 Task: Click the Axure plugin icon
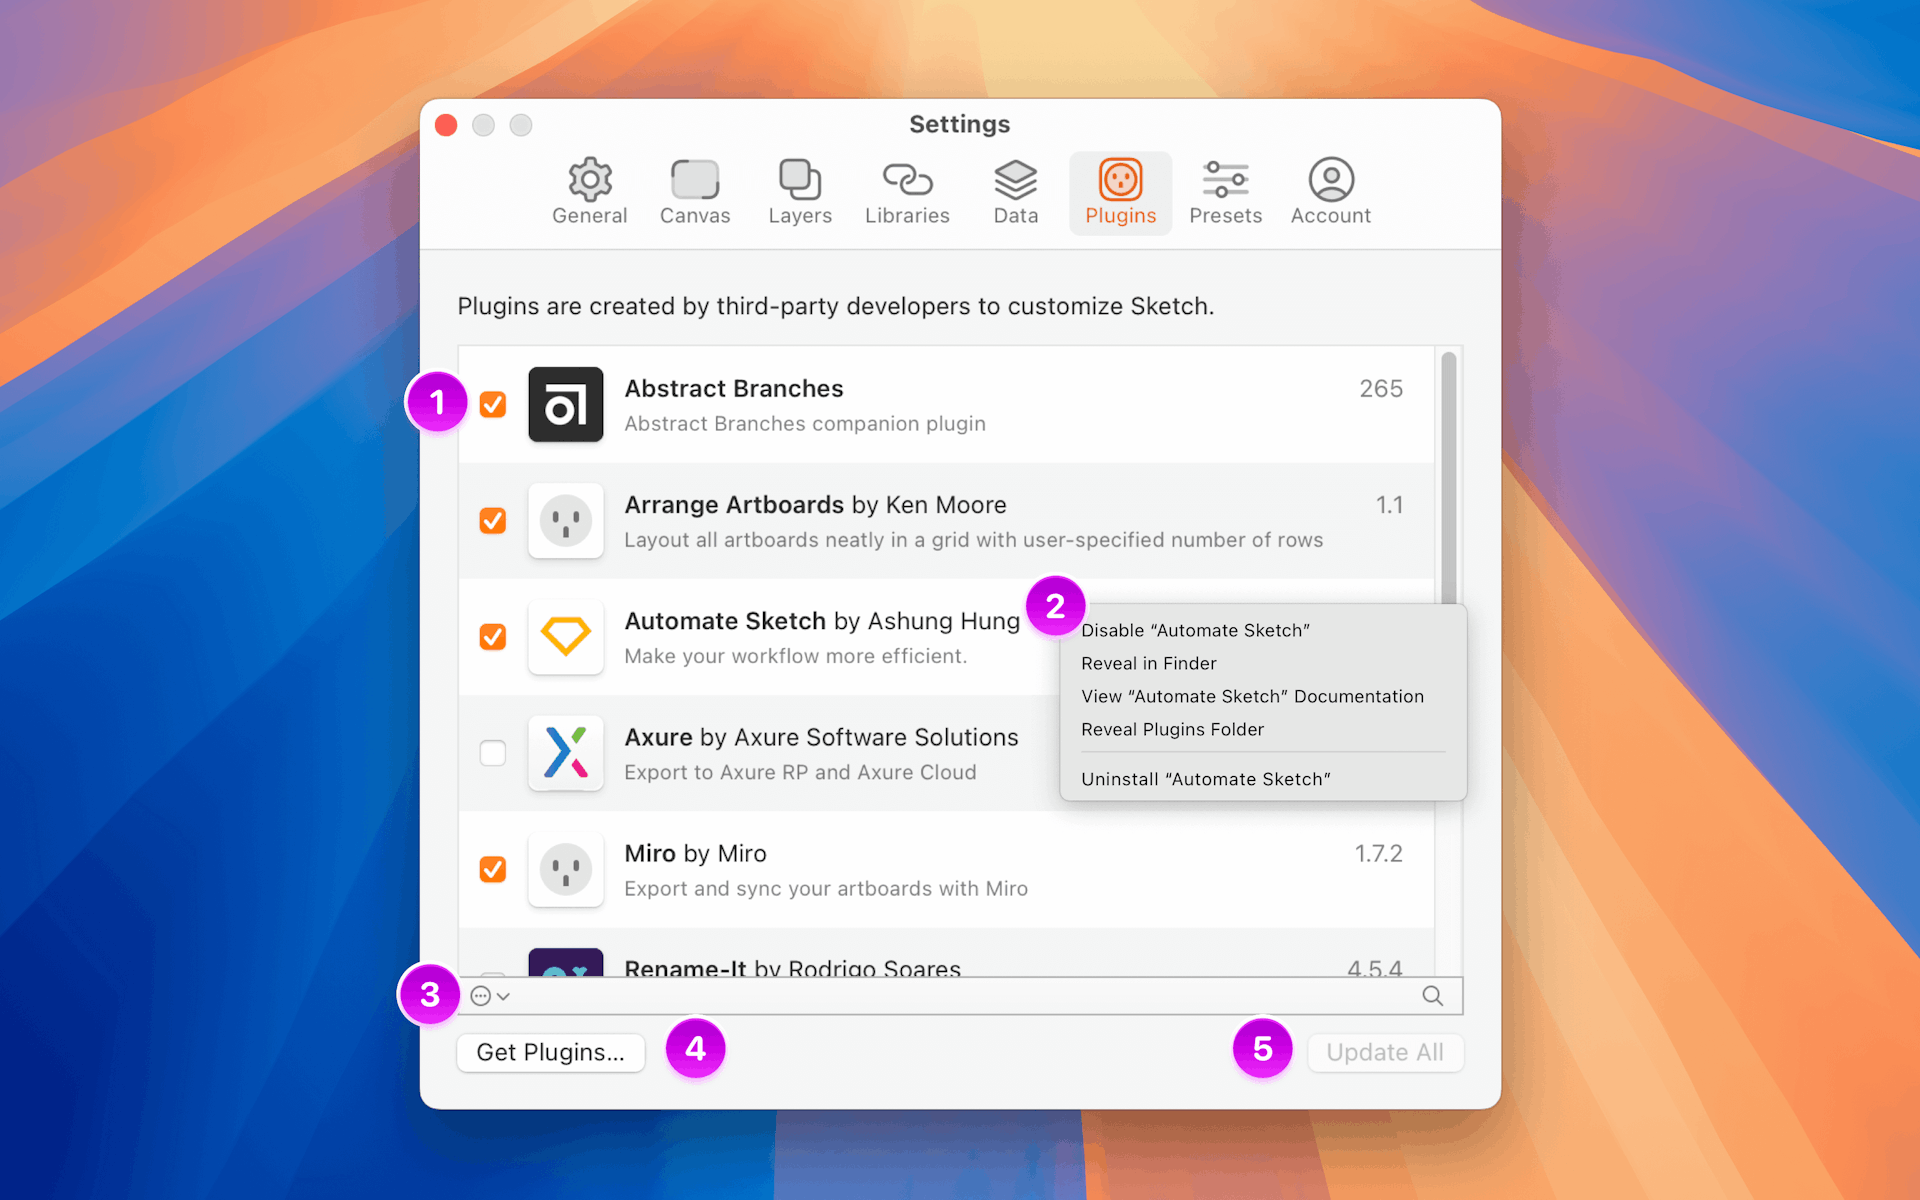pyautogui.click(x=566, y=753)
